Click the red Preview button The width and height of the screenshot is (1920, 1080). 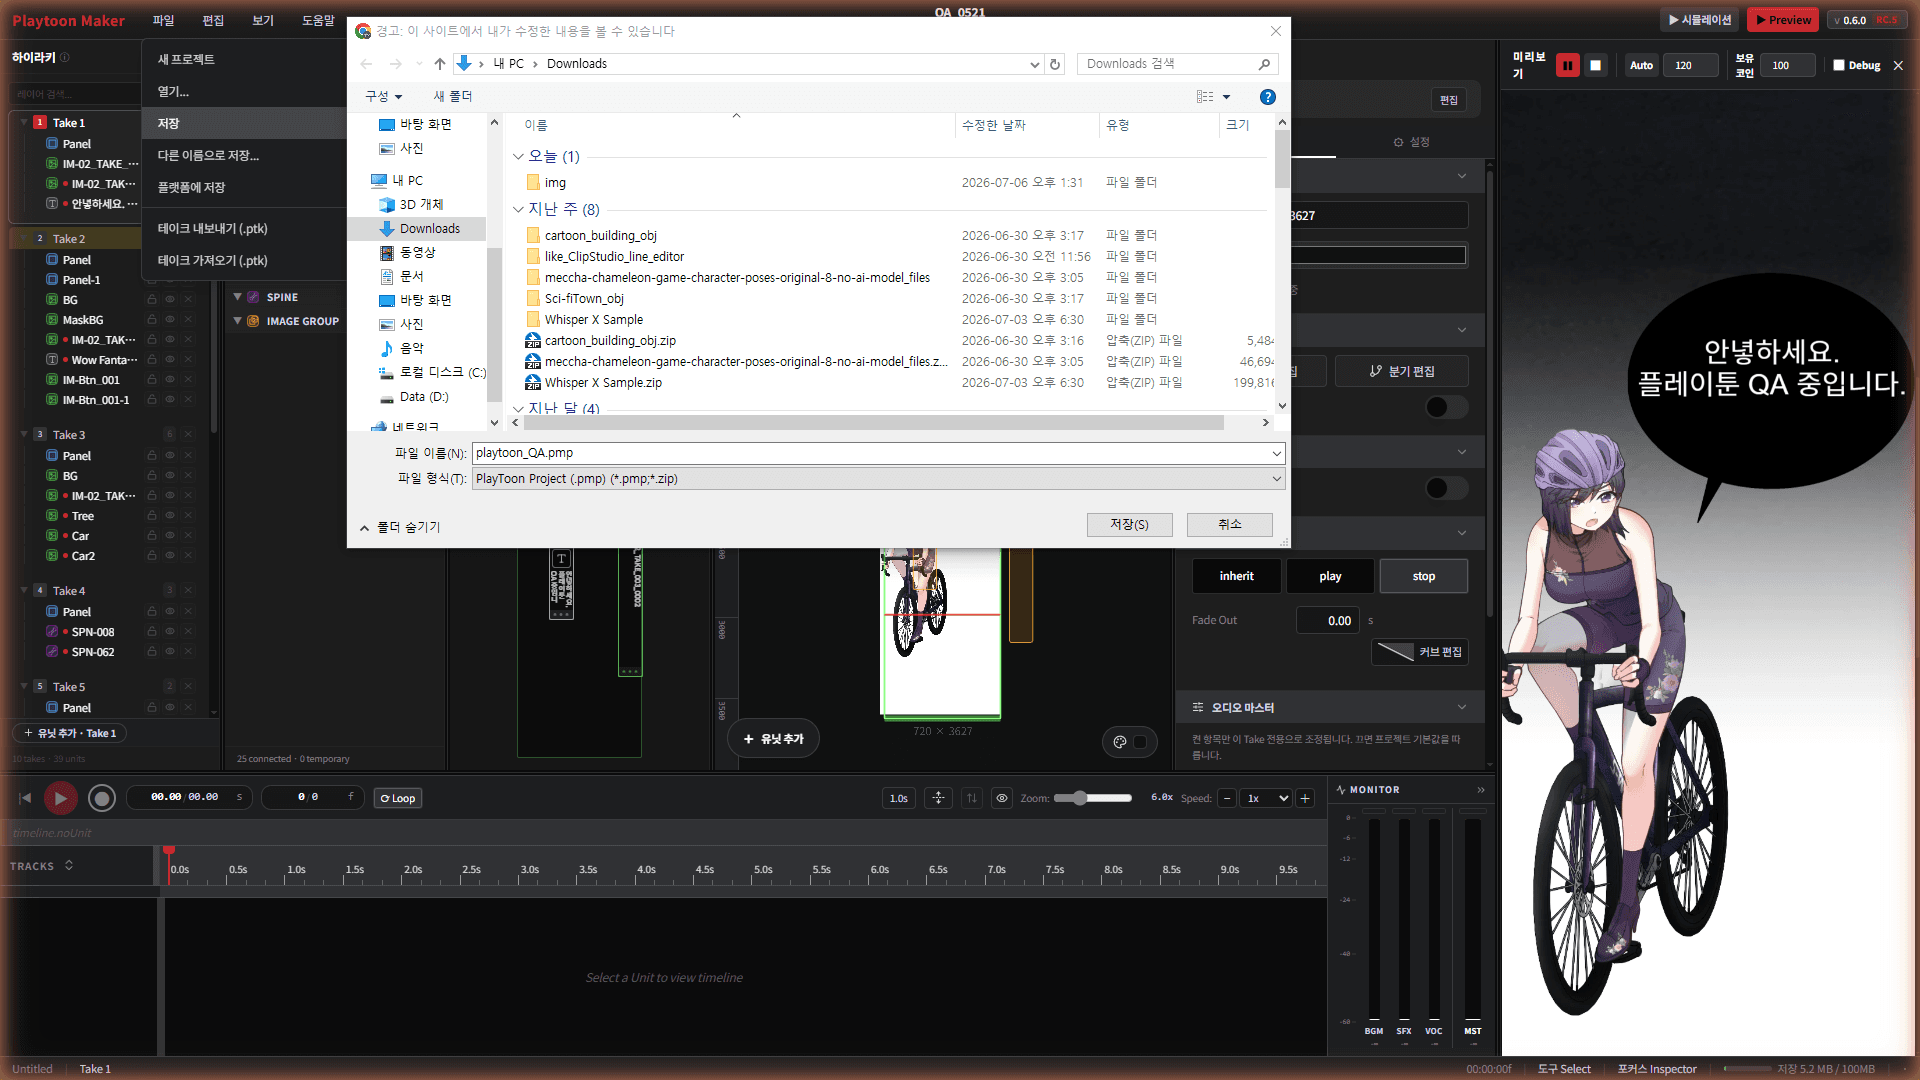coord(1783,20)
